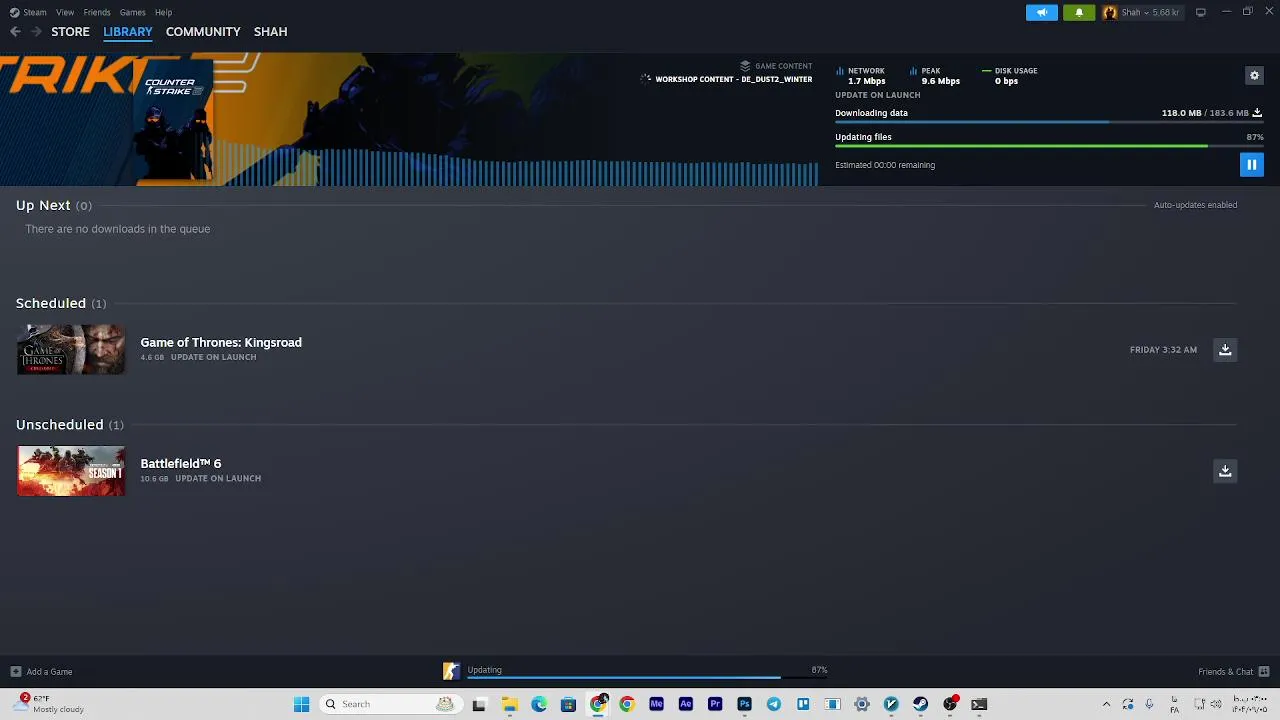The height and width of the screenshot is (720, 1280).
Task: Click Estimated 00:00 remaining text
Action: (885, 165)
